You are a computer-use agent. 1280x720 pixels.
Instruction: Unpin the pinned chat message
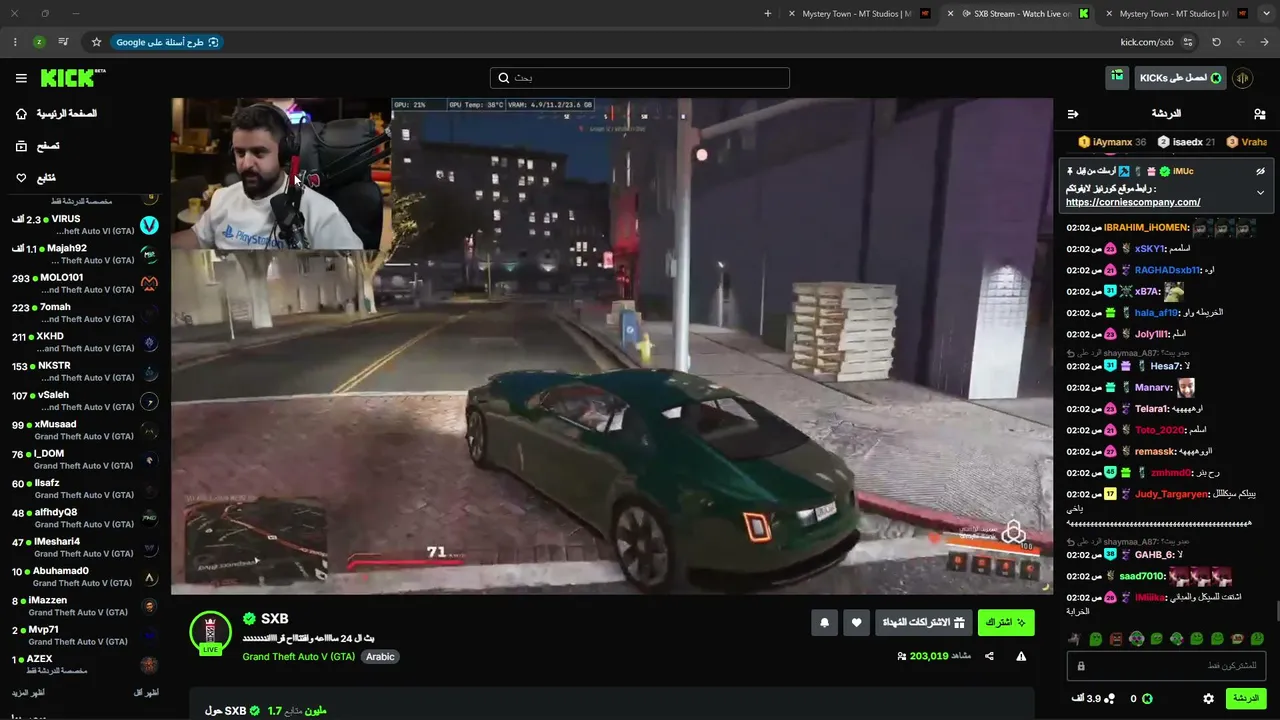1260,171
